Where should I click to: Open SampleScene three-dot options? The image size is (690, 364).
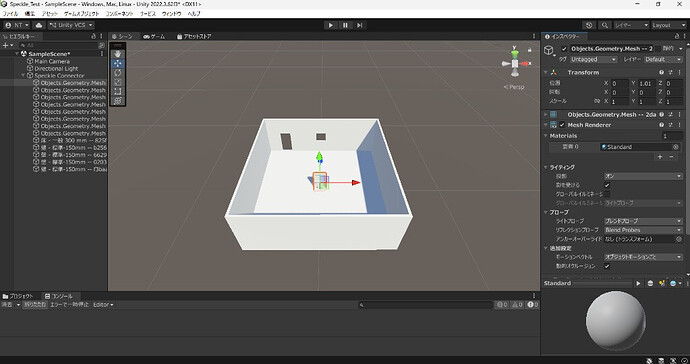[x=102, y=54]
